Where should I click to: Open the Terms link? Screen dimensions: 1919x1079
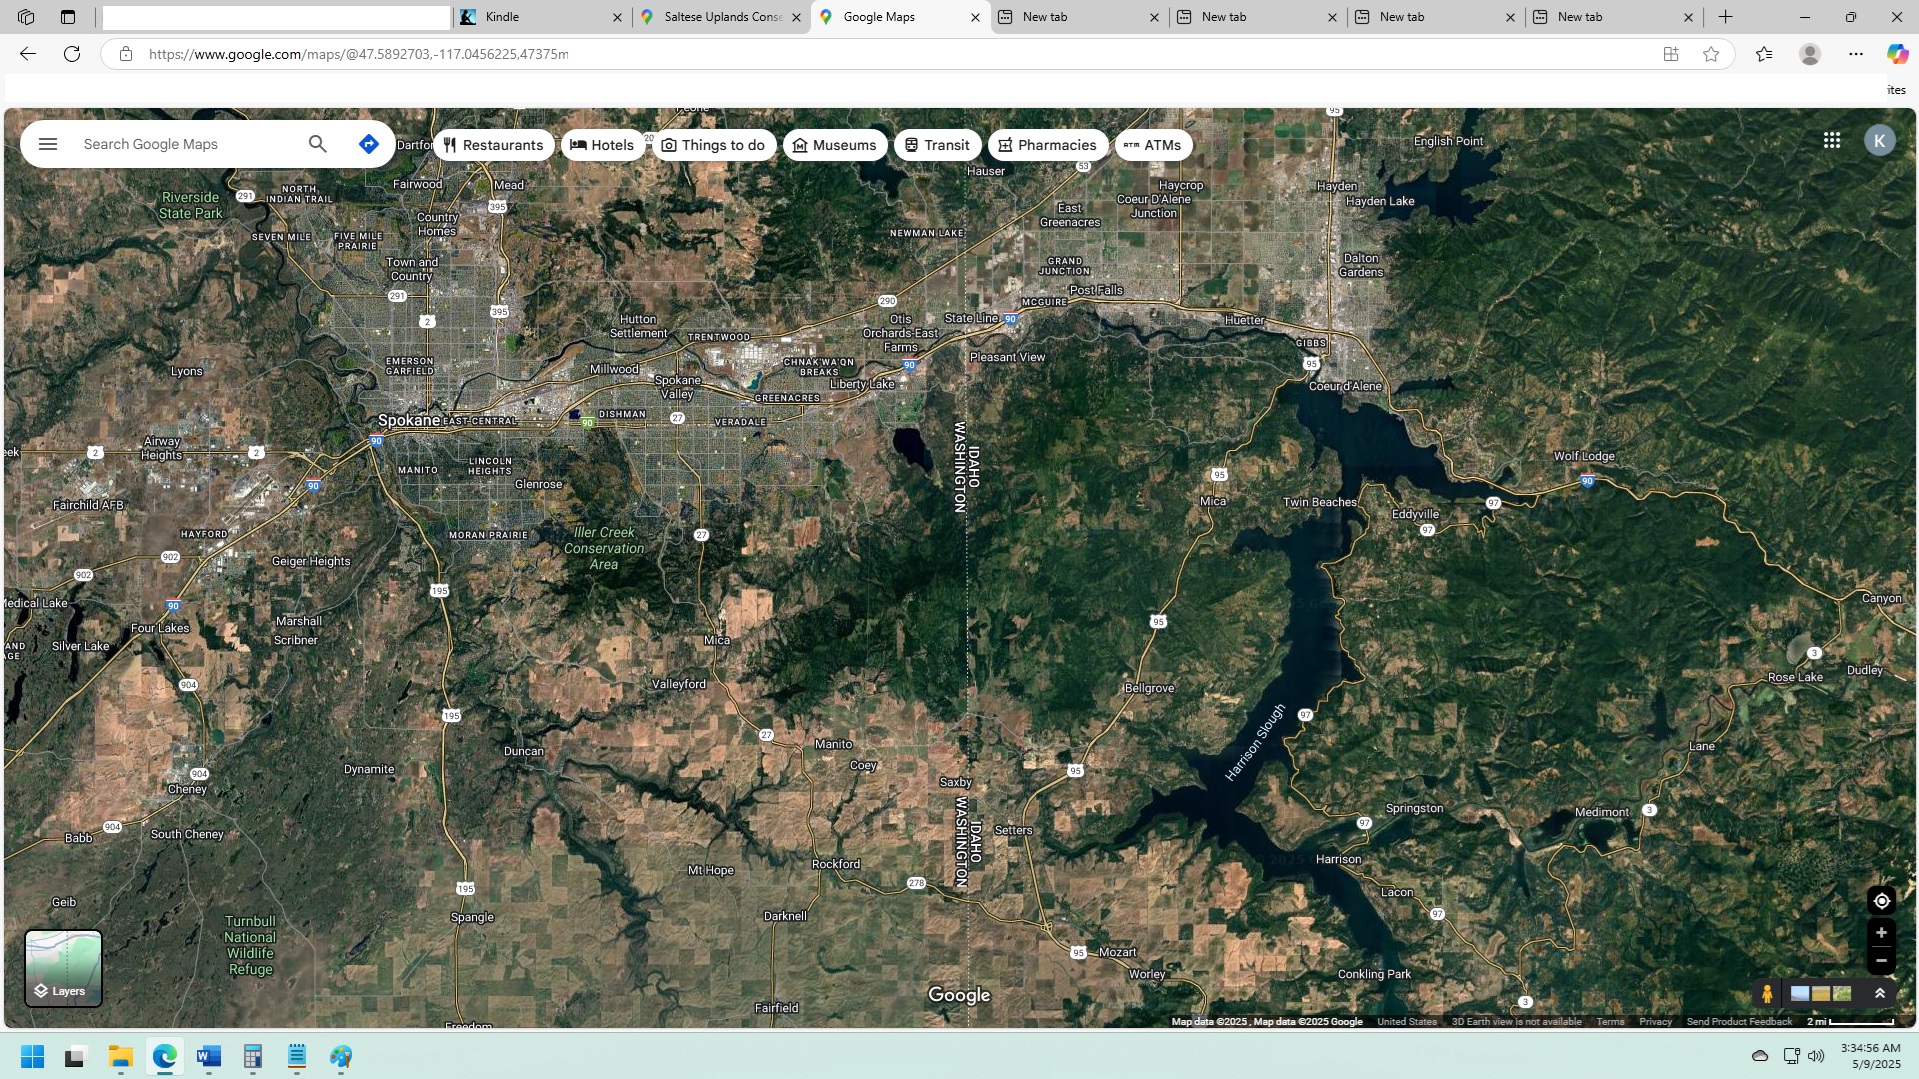pyautogui.click(x=1610, y=1021)
